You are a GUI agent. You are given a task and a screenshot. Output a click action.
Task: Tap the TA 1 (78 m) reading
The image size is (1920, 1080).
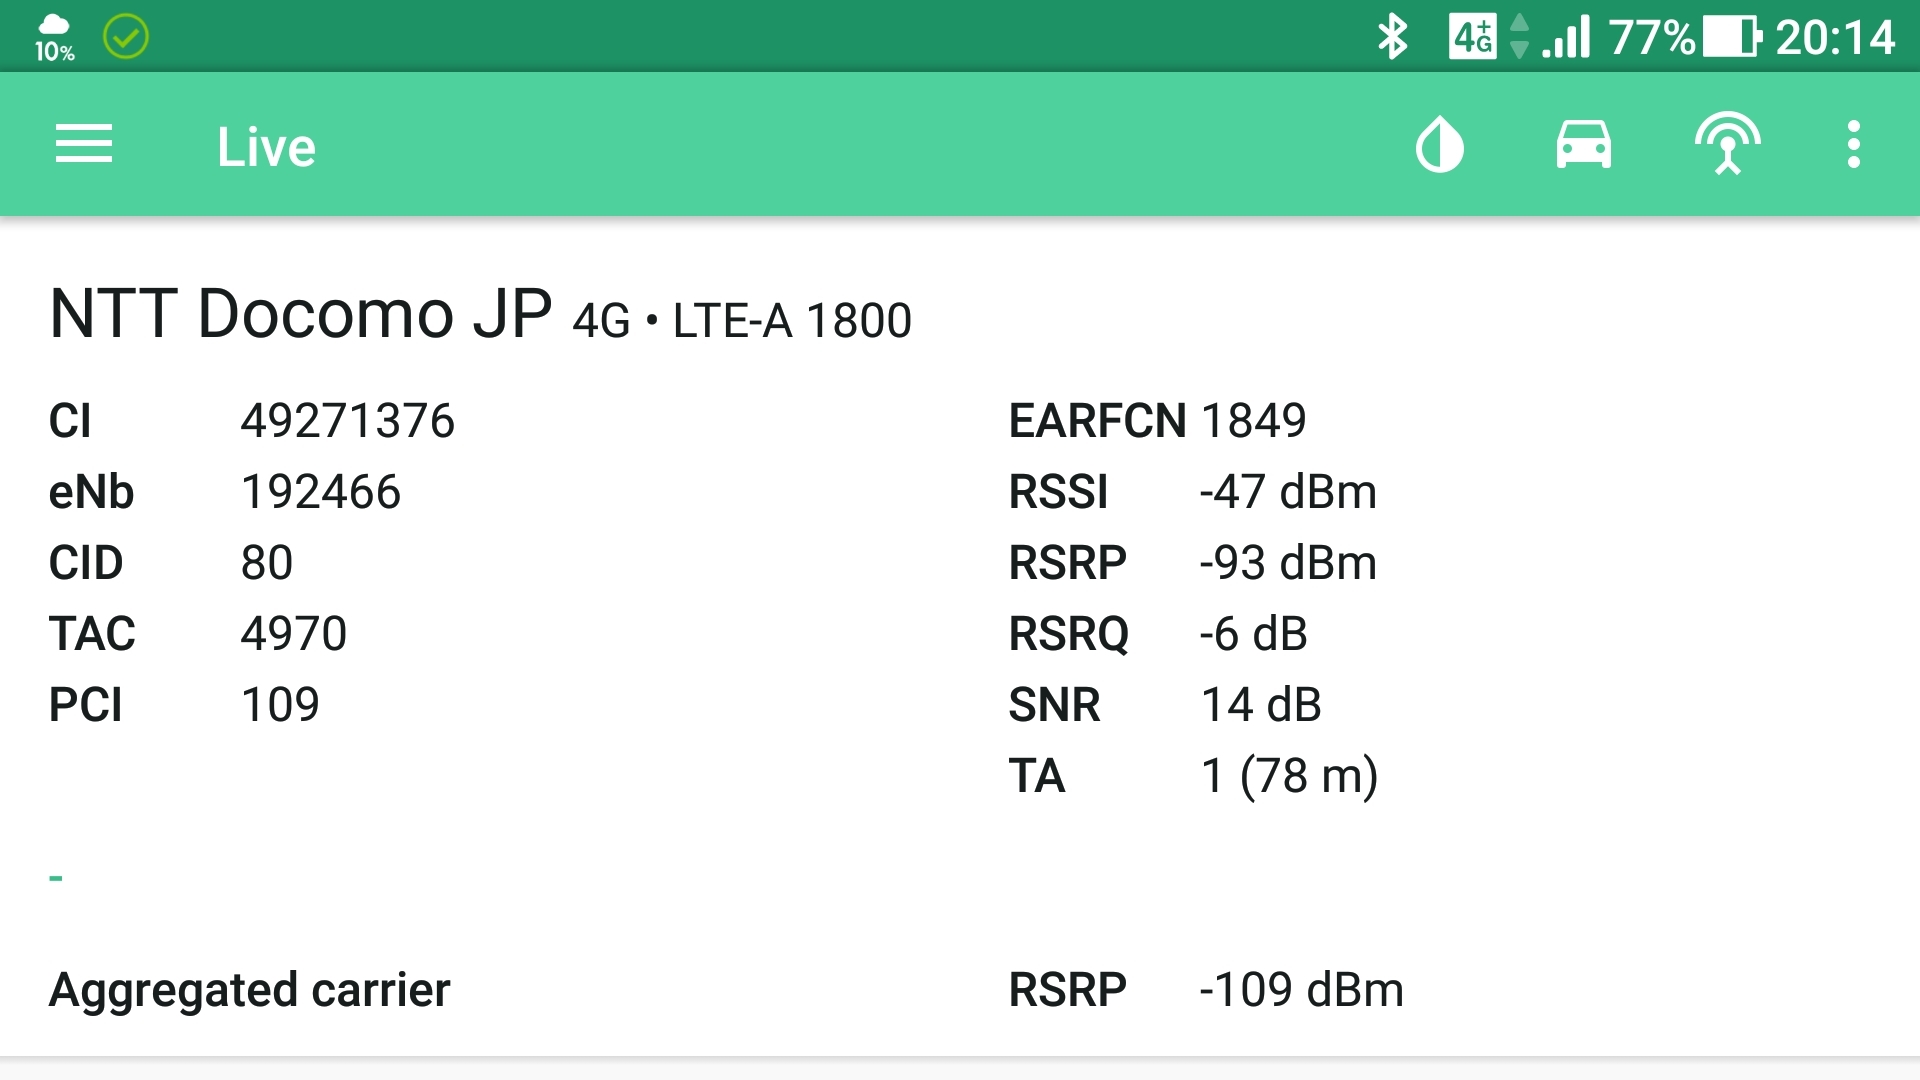click(x=1288, y=776)
